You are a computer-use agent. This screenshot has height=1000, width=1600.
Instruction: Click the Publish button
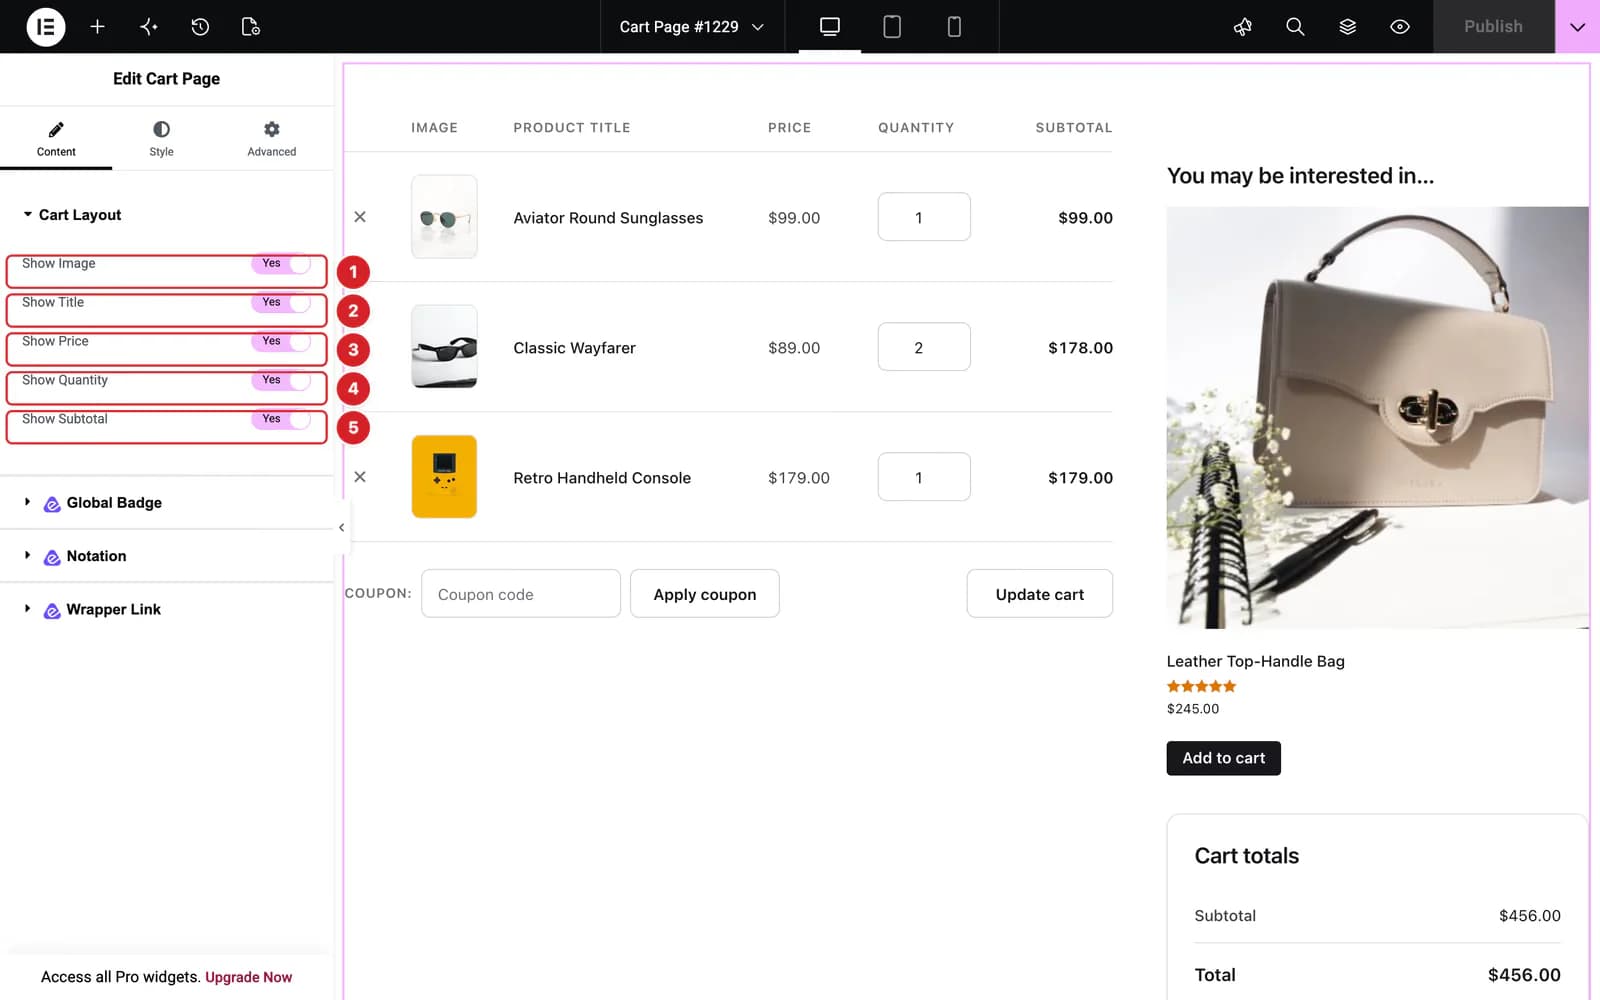(1493, 27)
